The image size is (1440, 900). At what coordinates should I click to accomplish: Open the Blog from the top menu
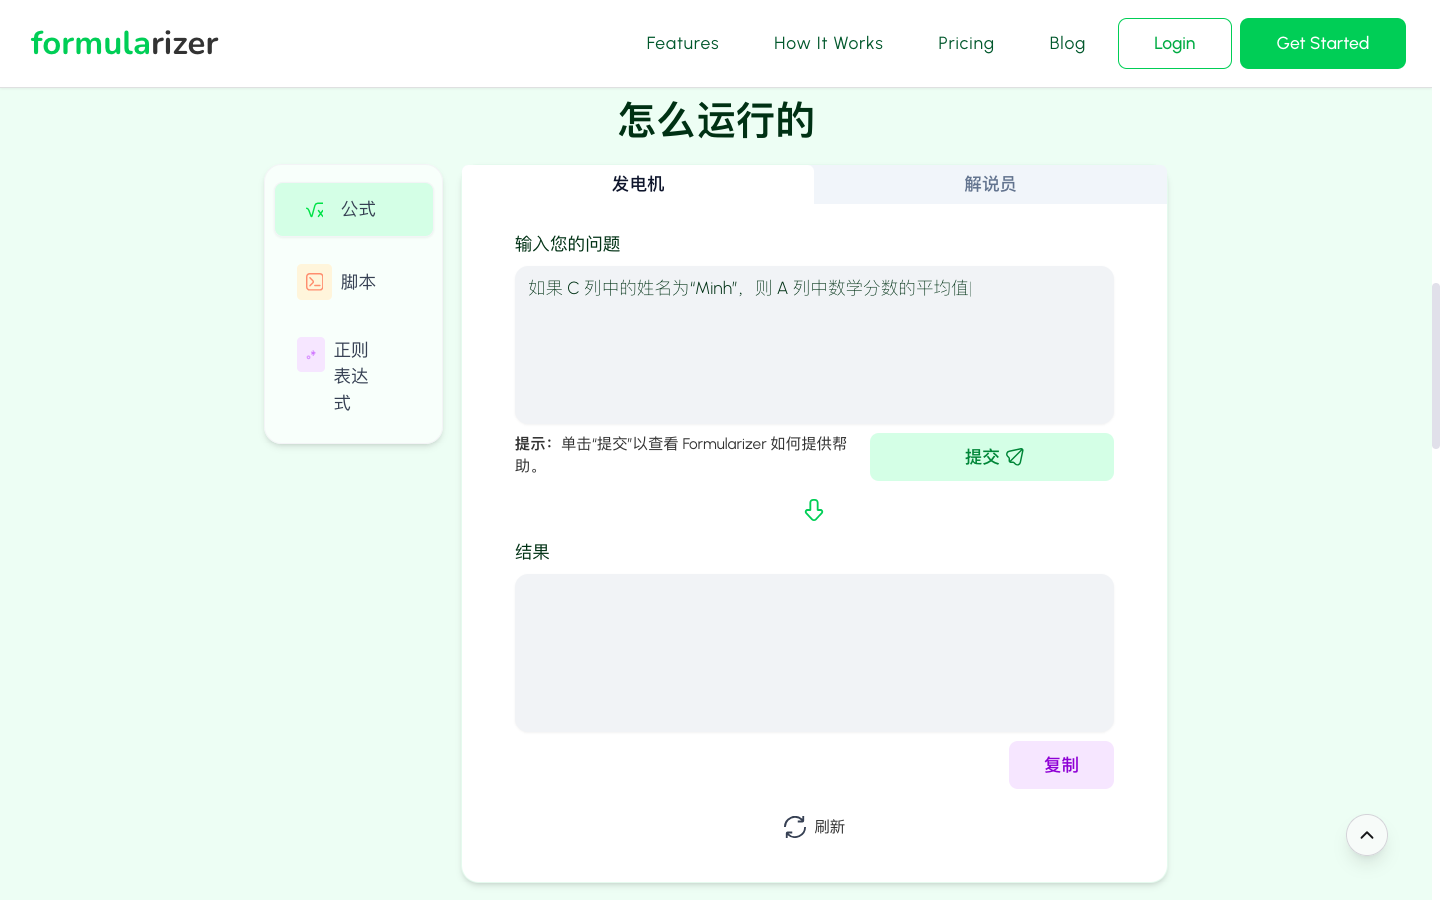(x=1067, y=43)
